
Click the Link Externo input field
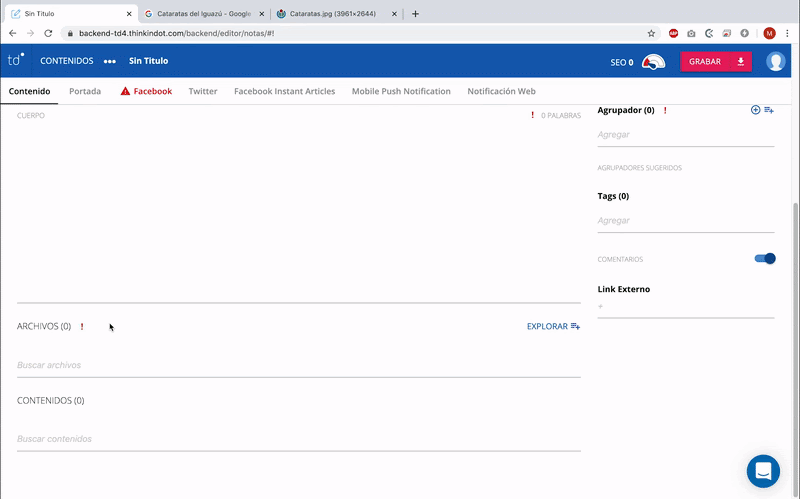685,307
